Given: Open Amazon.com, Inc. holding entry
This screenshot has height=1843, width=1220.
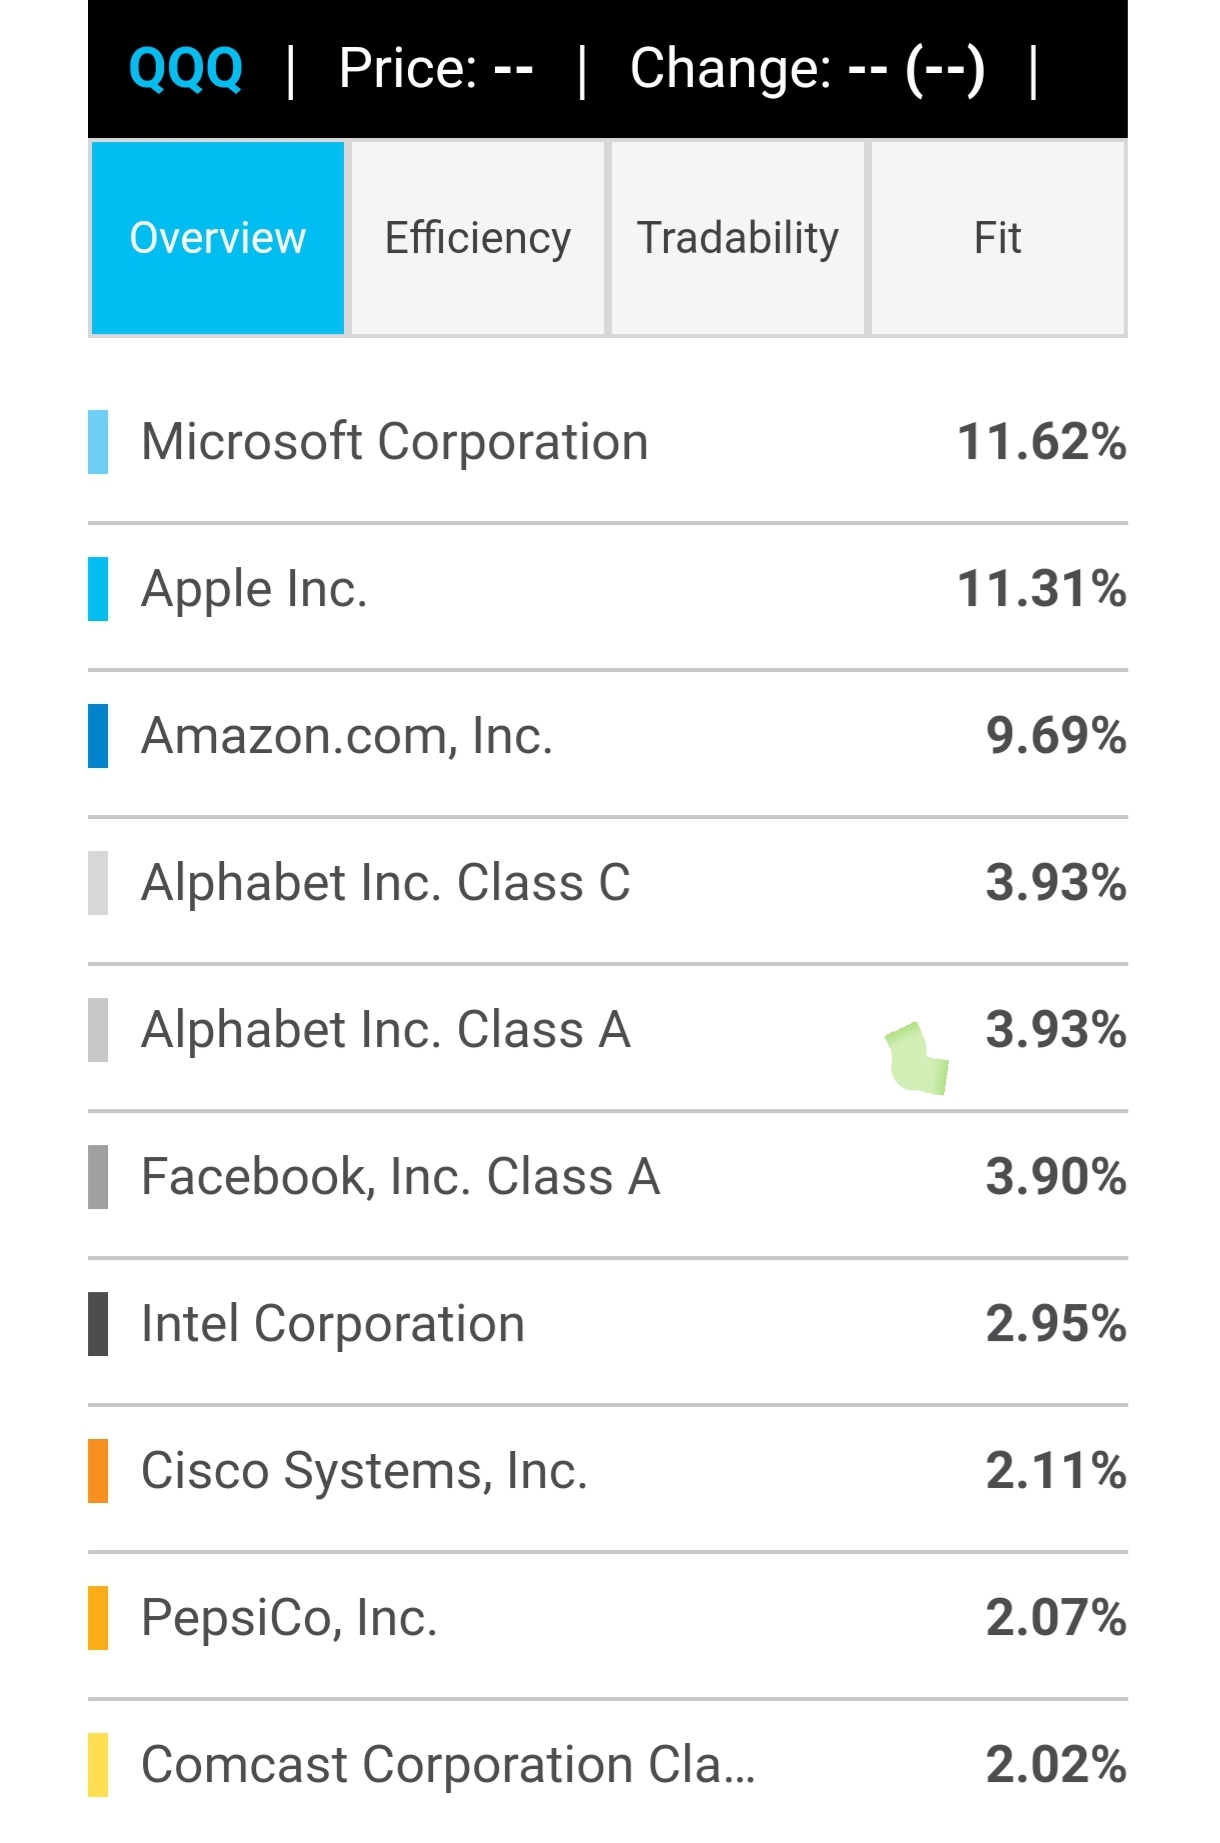Looking at the screenshot, I should click(x=608, y=736).
